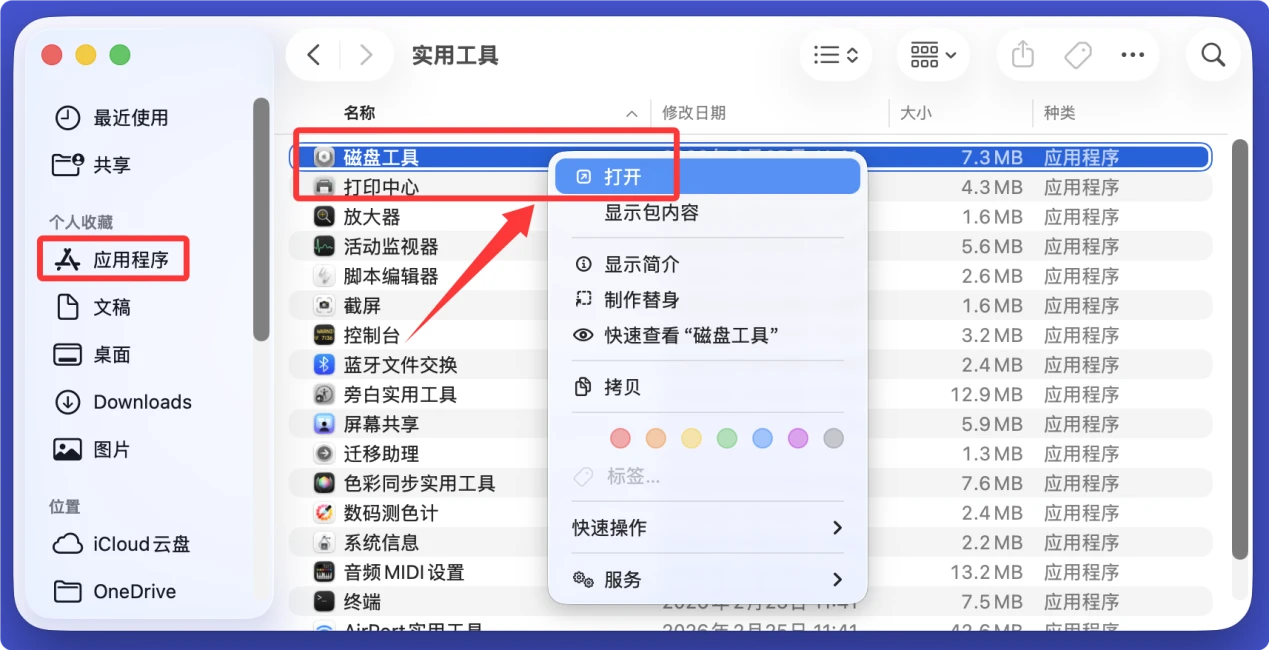Open 桌面 in the sidebar
Screen dimensions: 1269x650
[x=92, y=355]
